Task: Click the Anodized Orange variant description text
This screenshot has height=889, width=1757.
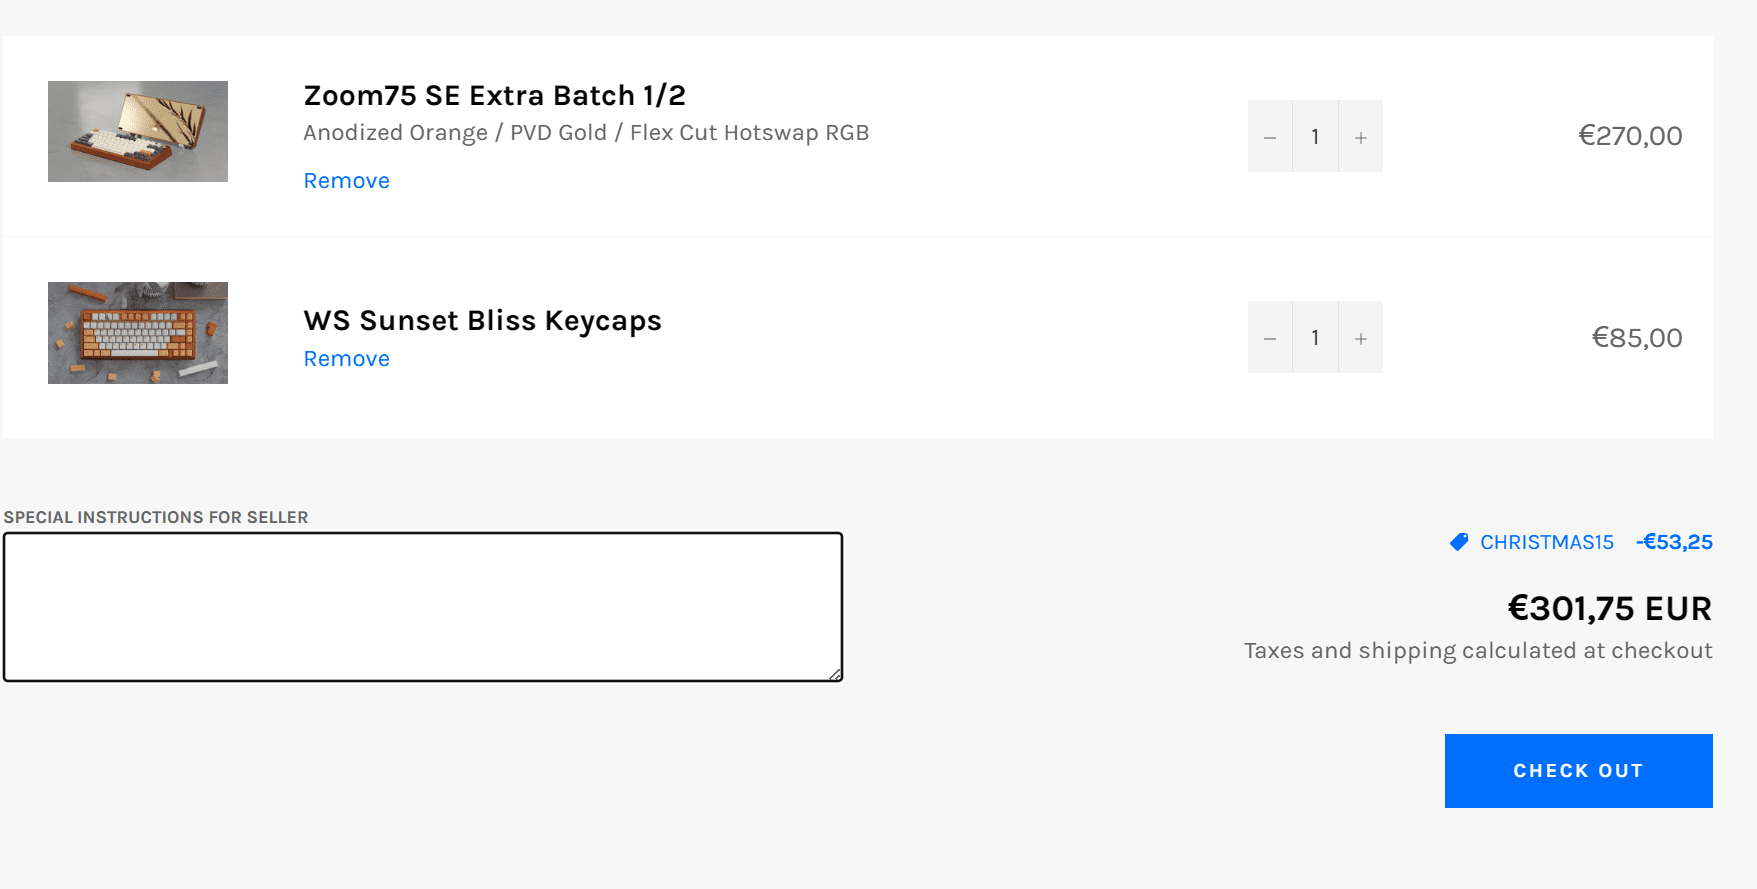Action: point(586,133)
